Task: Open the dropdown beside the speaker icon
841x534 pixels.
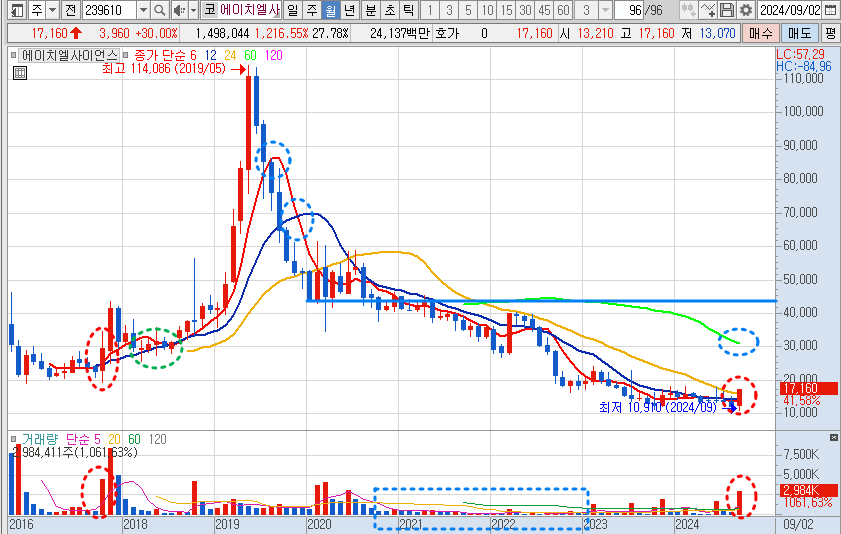Action: click(x=194, y=10)
